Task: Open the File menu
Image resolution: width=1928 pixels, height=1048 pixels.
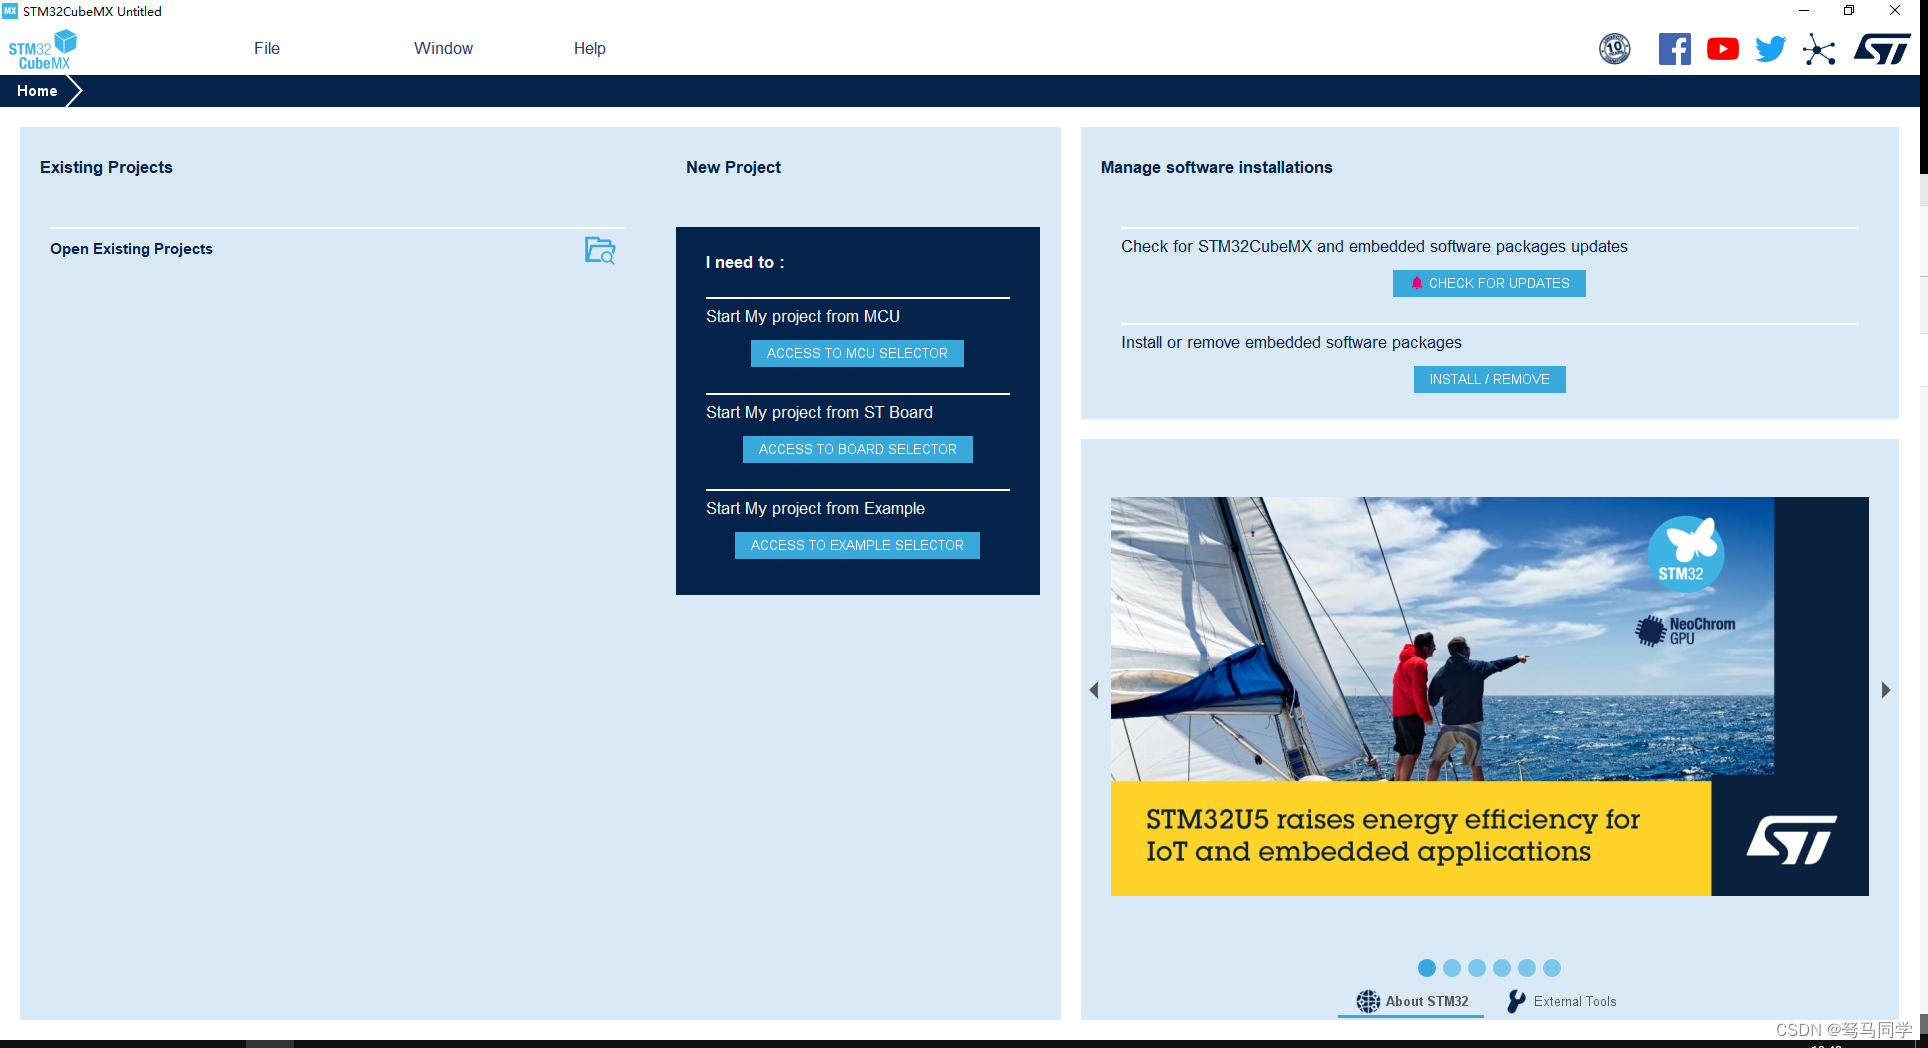Action: click(267, 48)
